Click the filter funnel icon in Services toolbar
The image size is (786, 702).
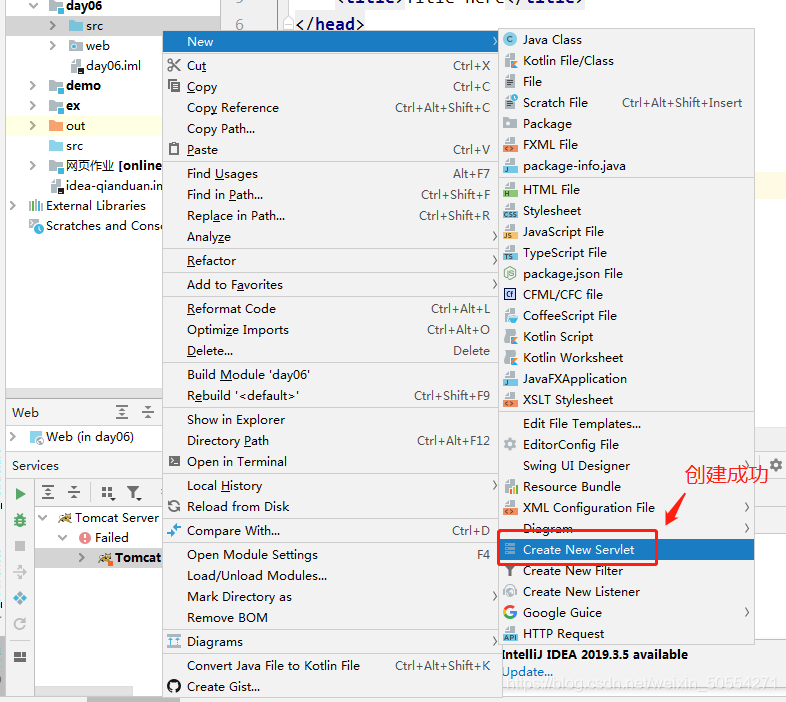click(134, 493)
